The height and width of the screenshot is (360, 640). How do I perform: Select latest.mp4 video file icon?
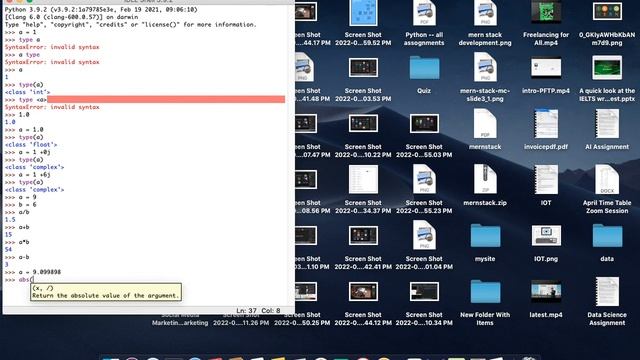[546, 291]
